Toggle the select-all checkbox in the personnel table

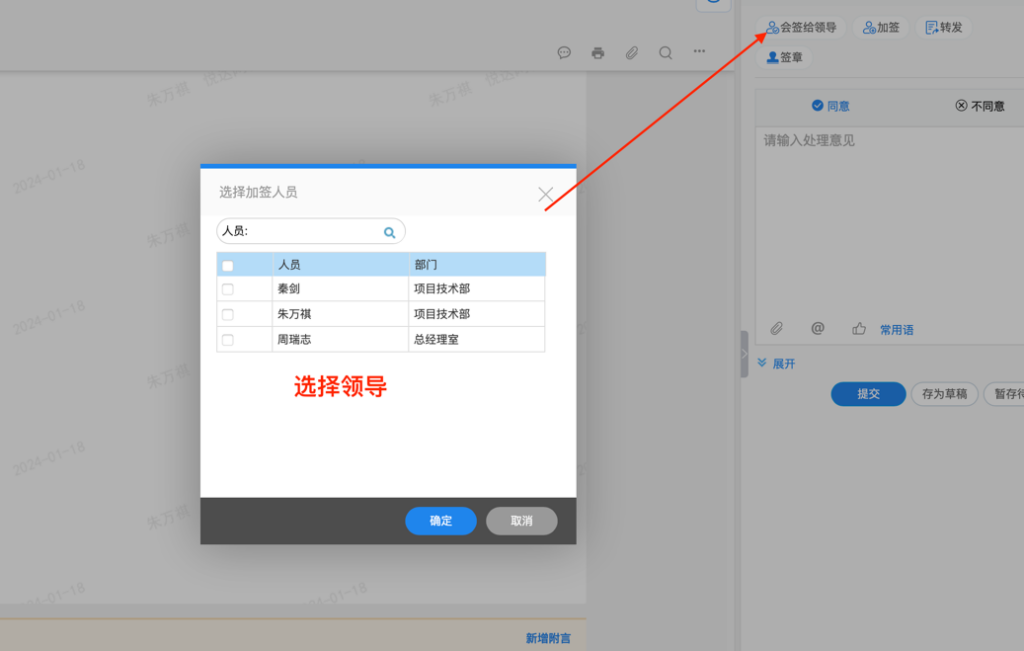tap(228, 263)
